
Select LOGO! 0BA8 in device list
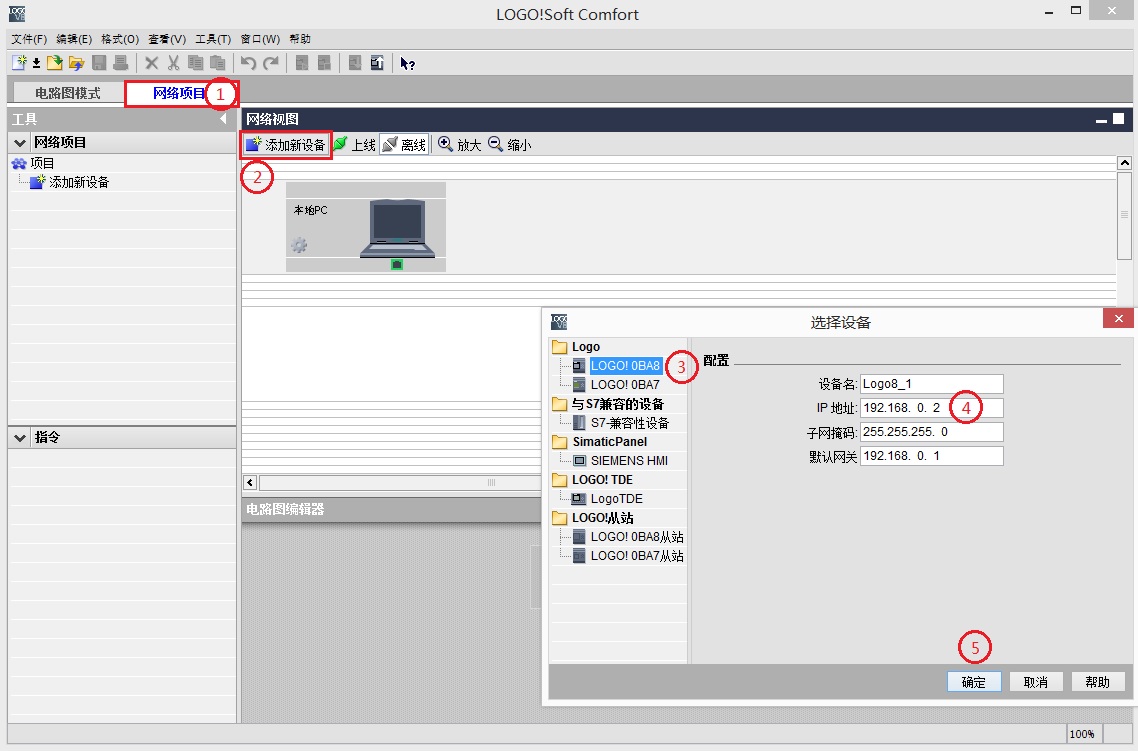[625, 366]
